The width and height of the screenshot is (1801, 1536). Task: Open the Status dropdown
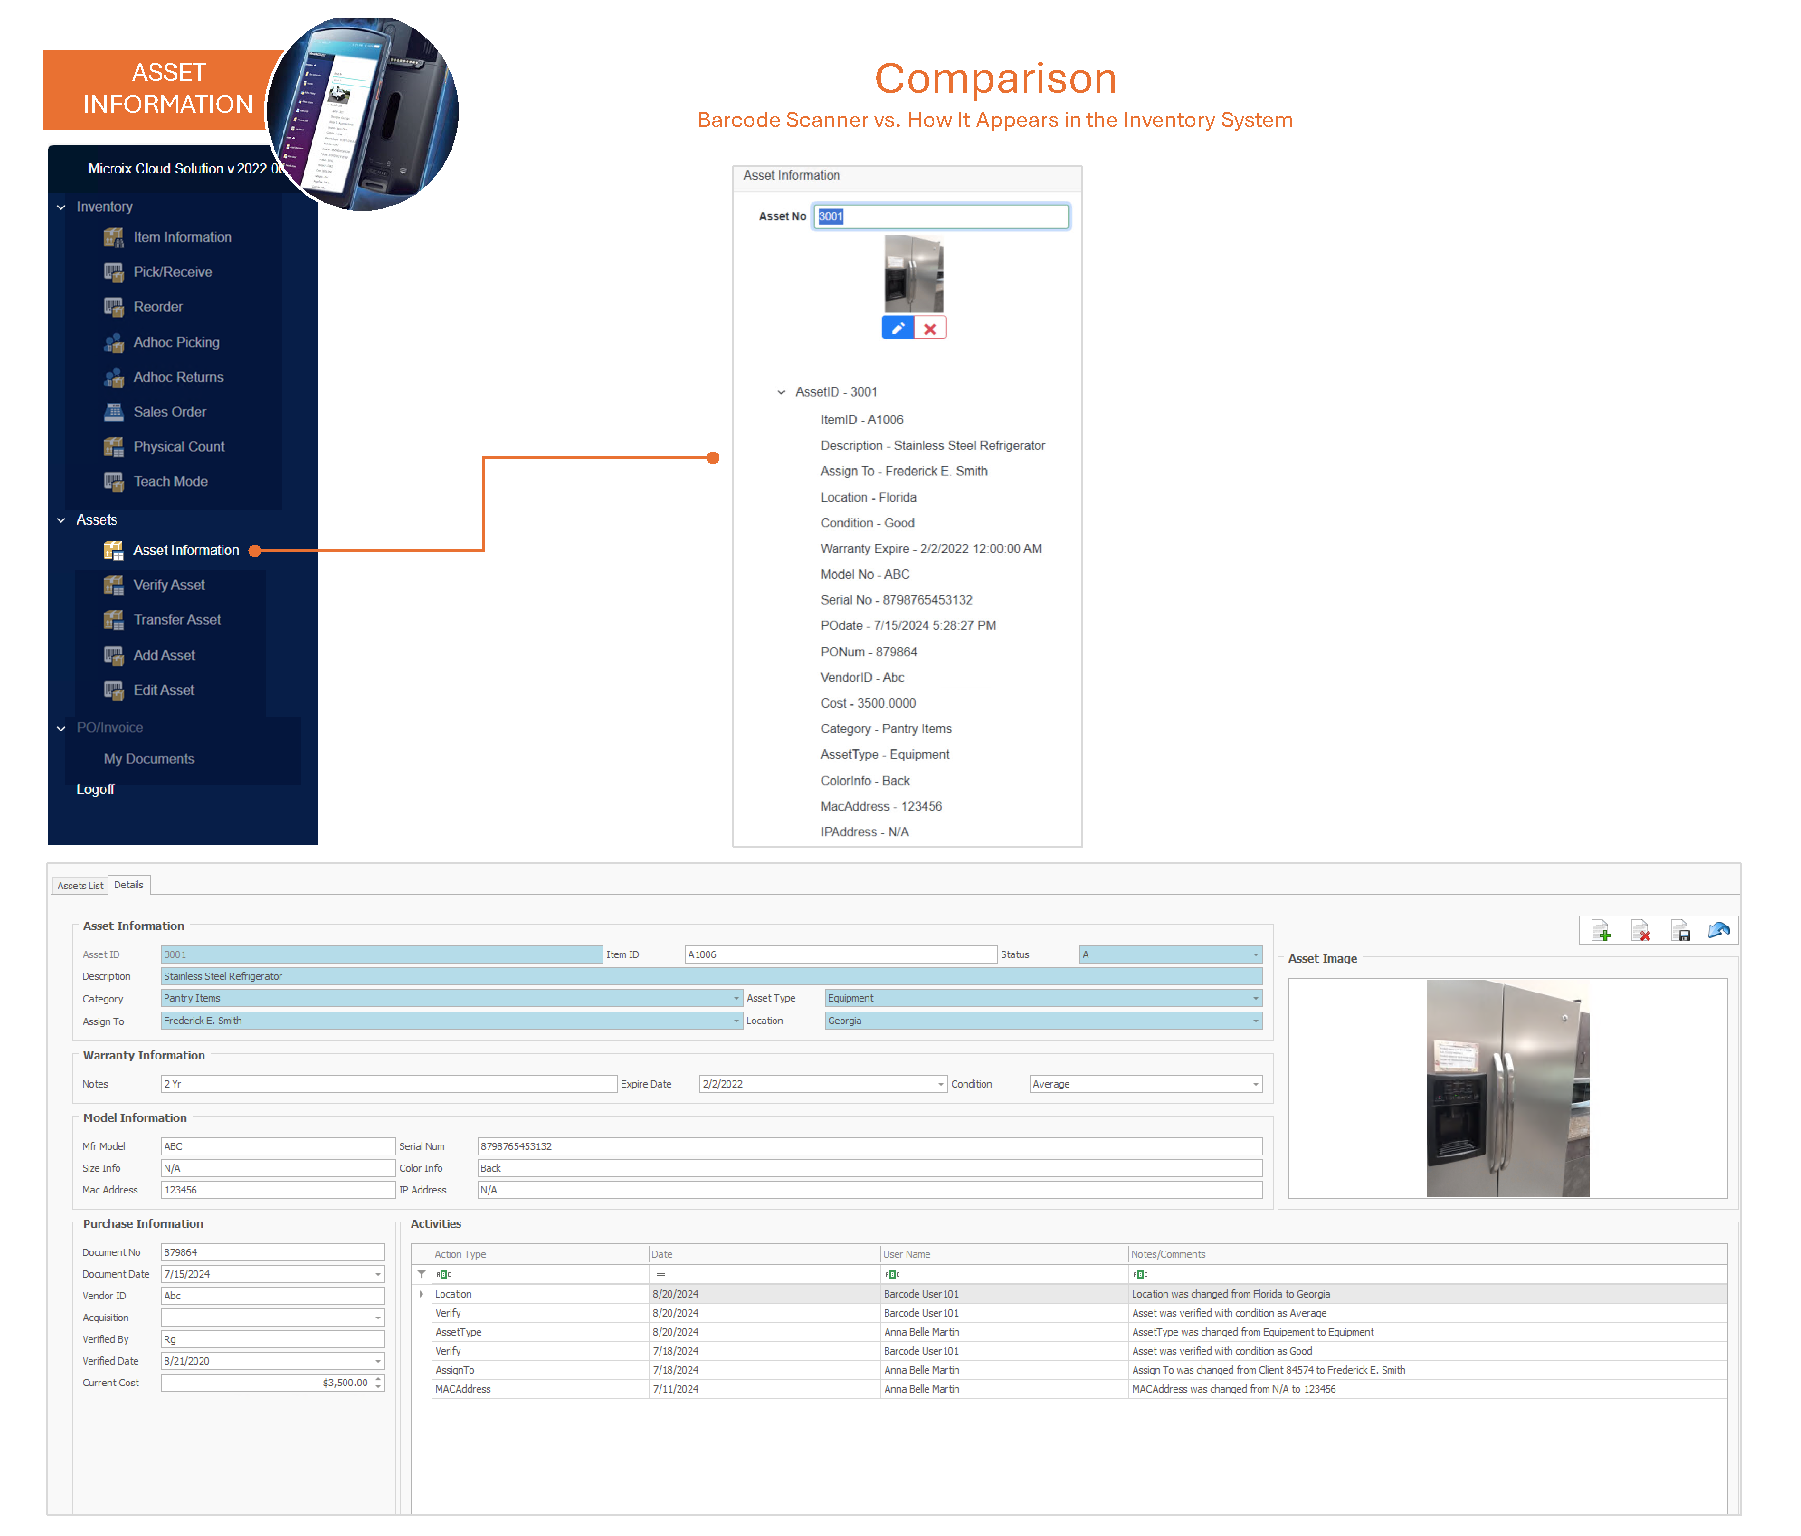[1255, 955]
